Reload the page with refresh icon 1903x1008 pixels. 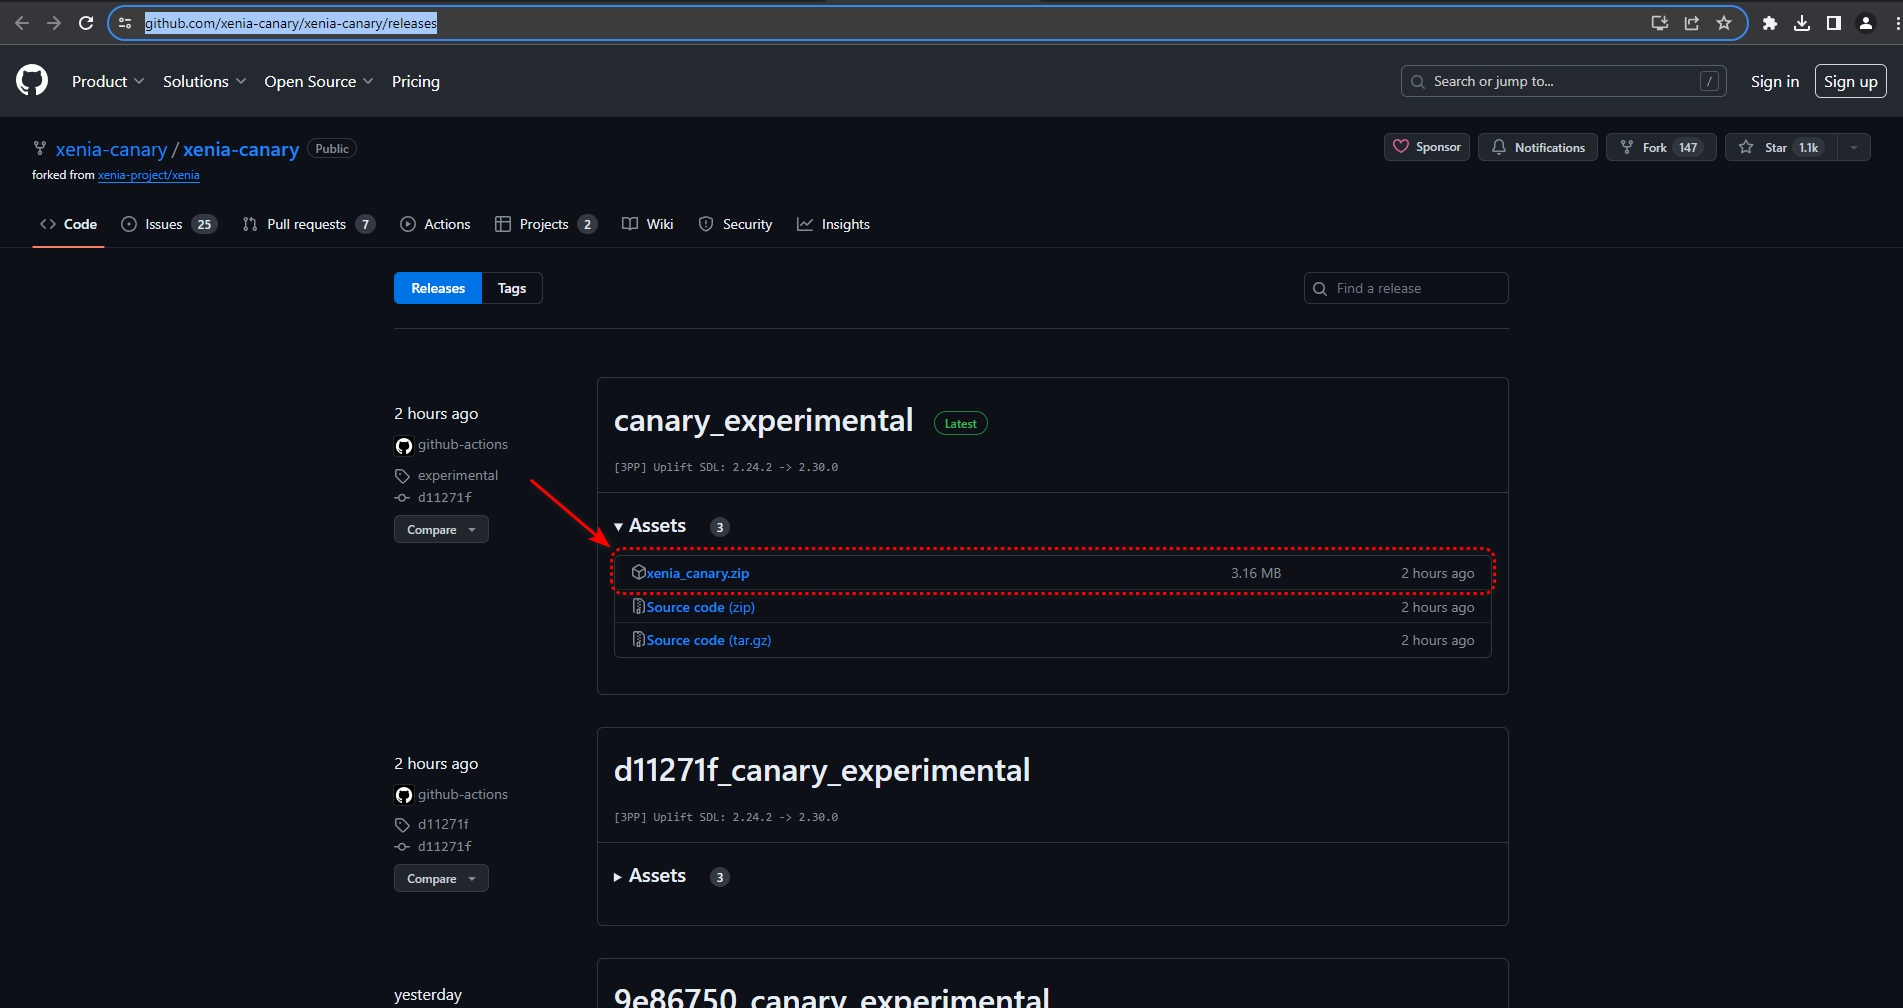pyautogui.click(x=86, y=23)
